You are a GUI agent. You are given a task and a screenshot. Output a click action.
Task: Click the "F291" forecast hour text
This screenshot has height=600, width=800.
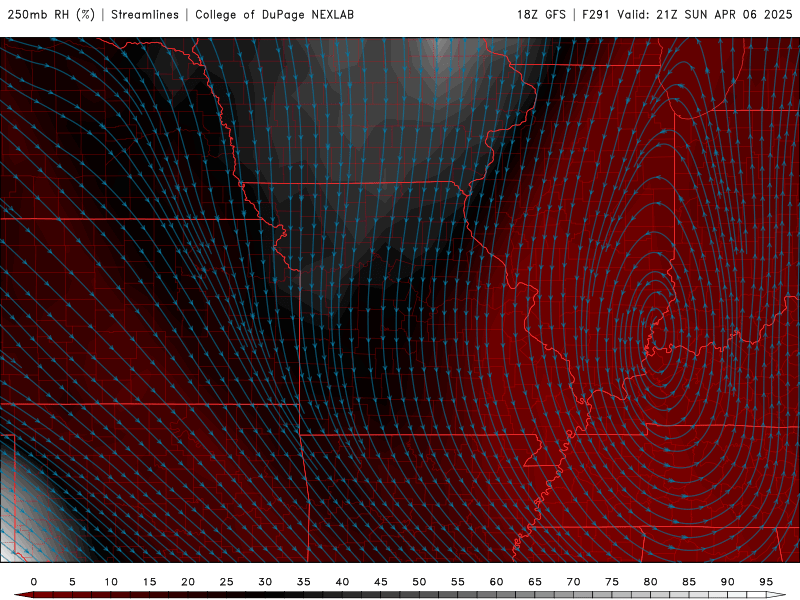(596, 15)
